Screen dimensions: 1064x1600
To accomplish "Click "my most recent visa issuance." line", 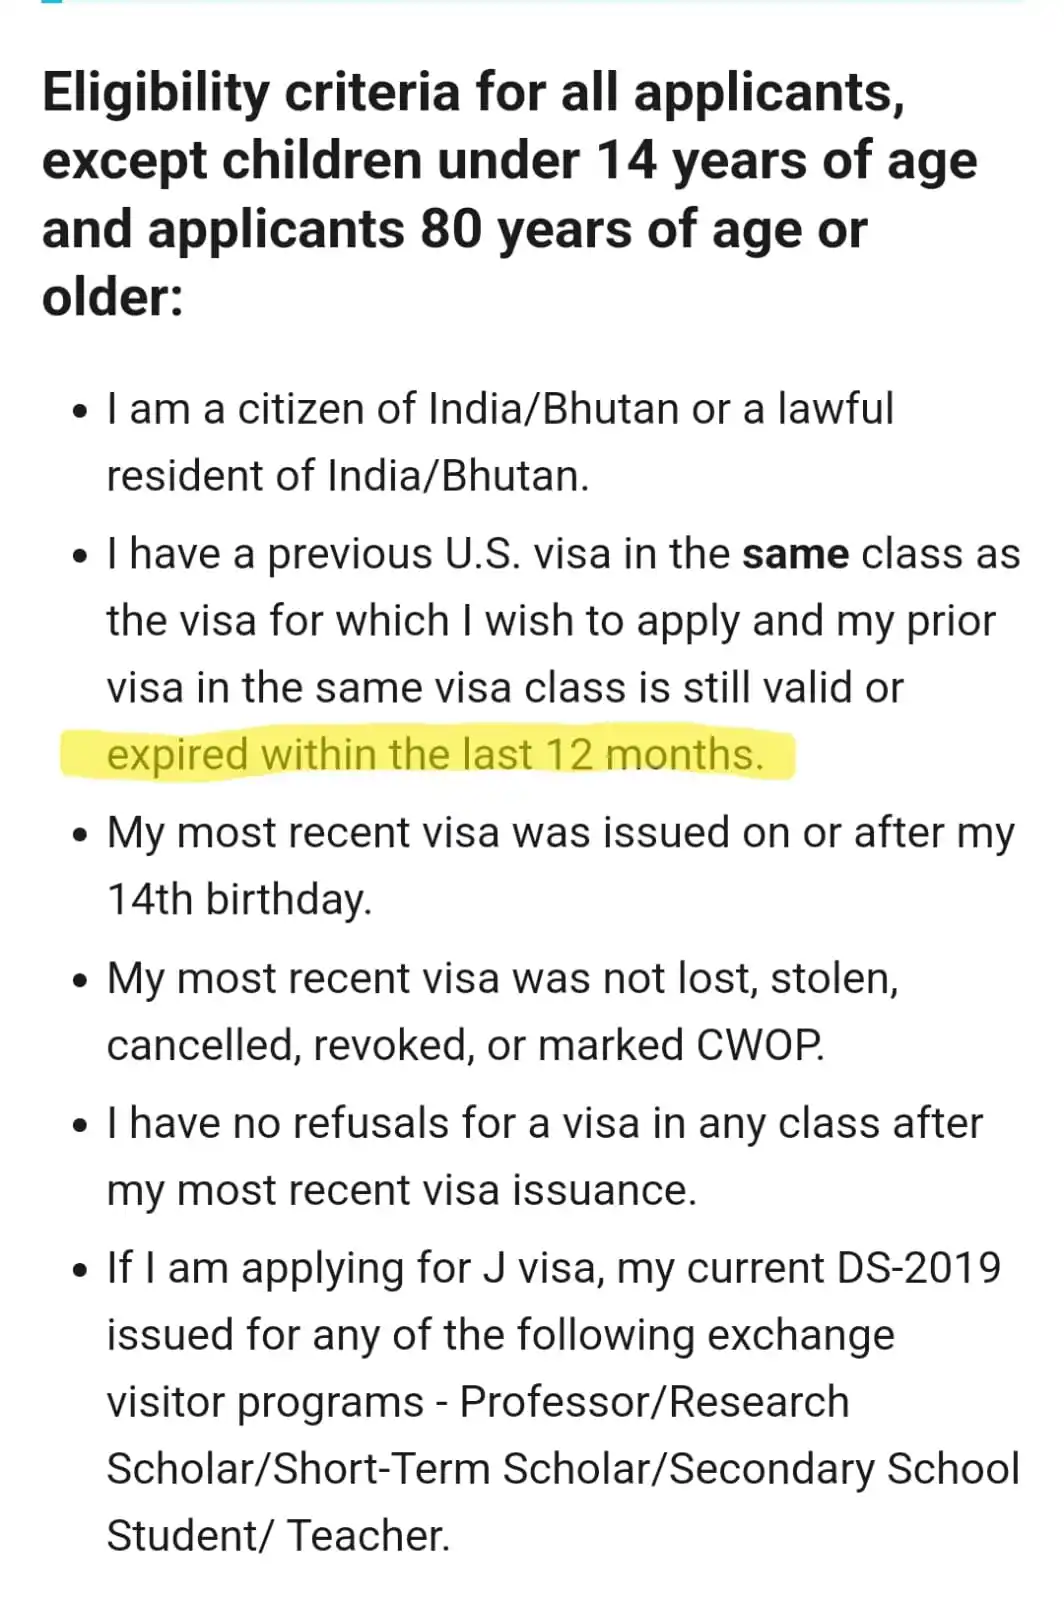I will click(401, 1191).
